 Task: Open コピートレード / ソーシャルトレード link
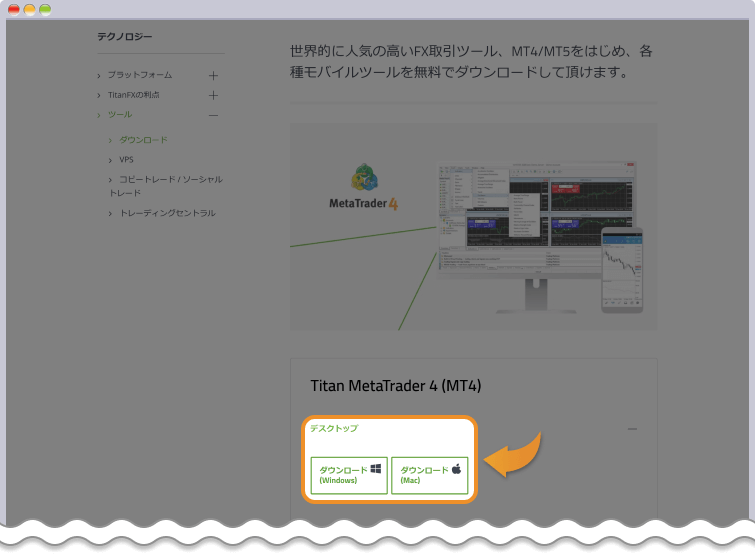pyautogui.click(x=166, y=186)
